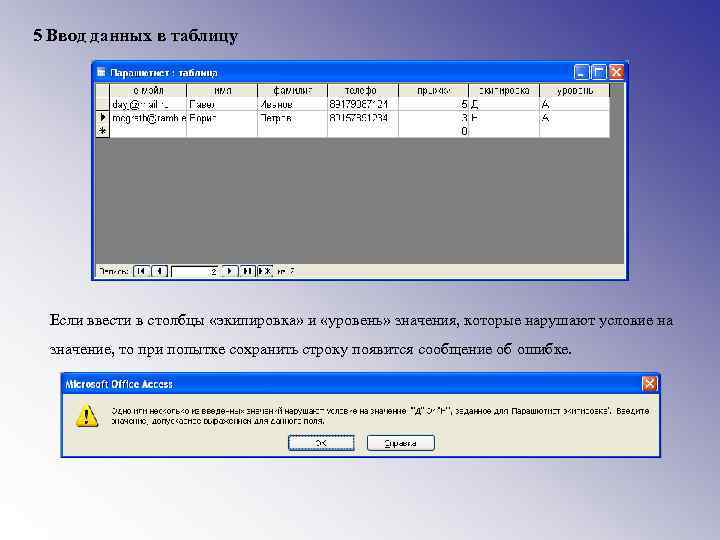Click экипировка cell in Петров's row
The height and width of the screenshot is (540, 720).
(x=504, y=118)
